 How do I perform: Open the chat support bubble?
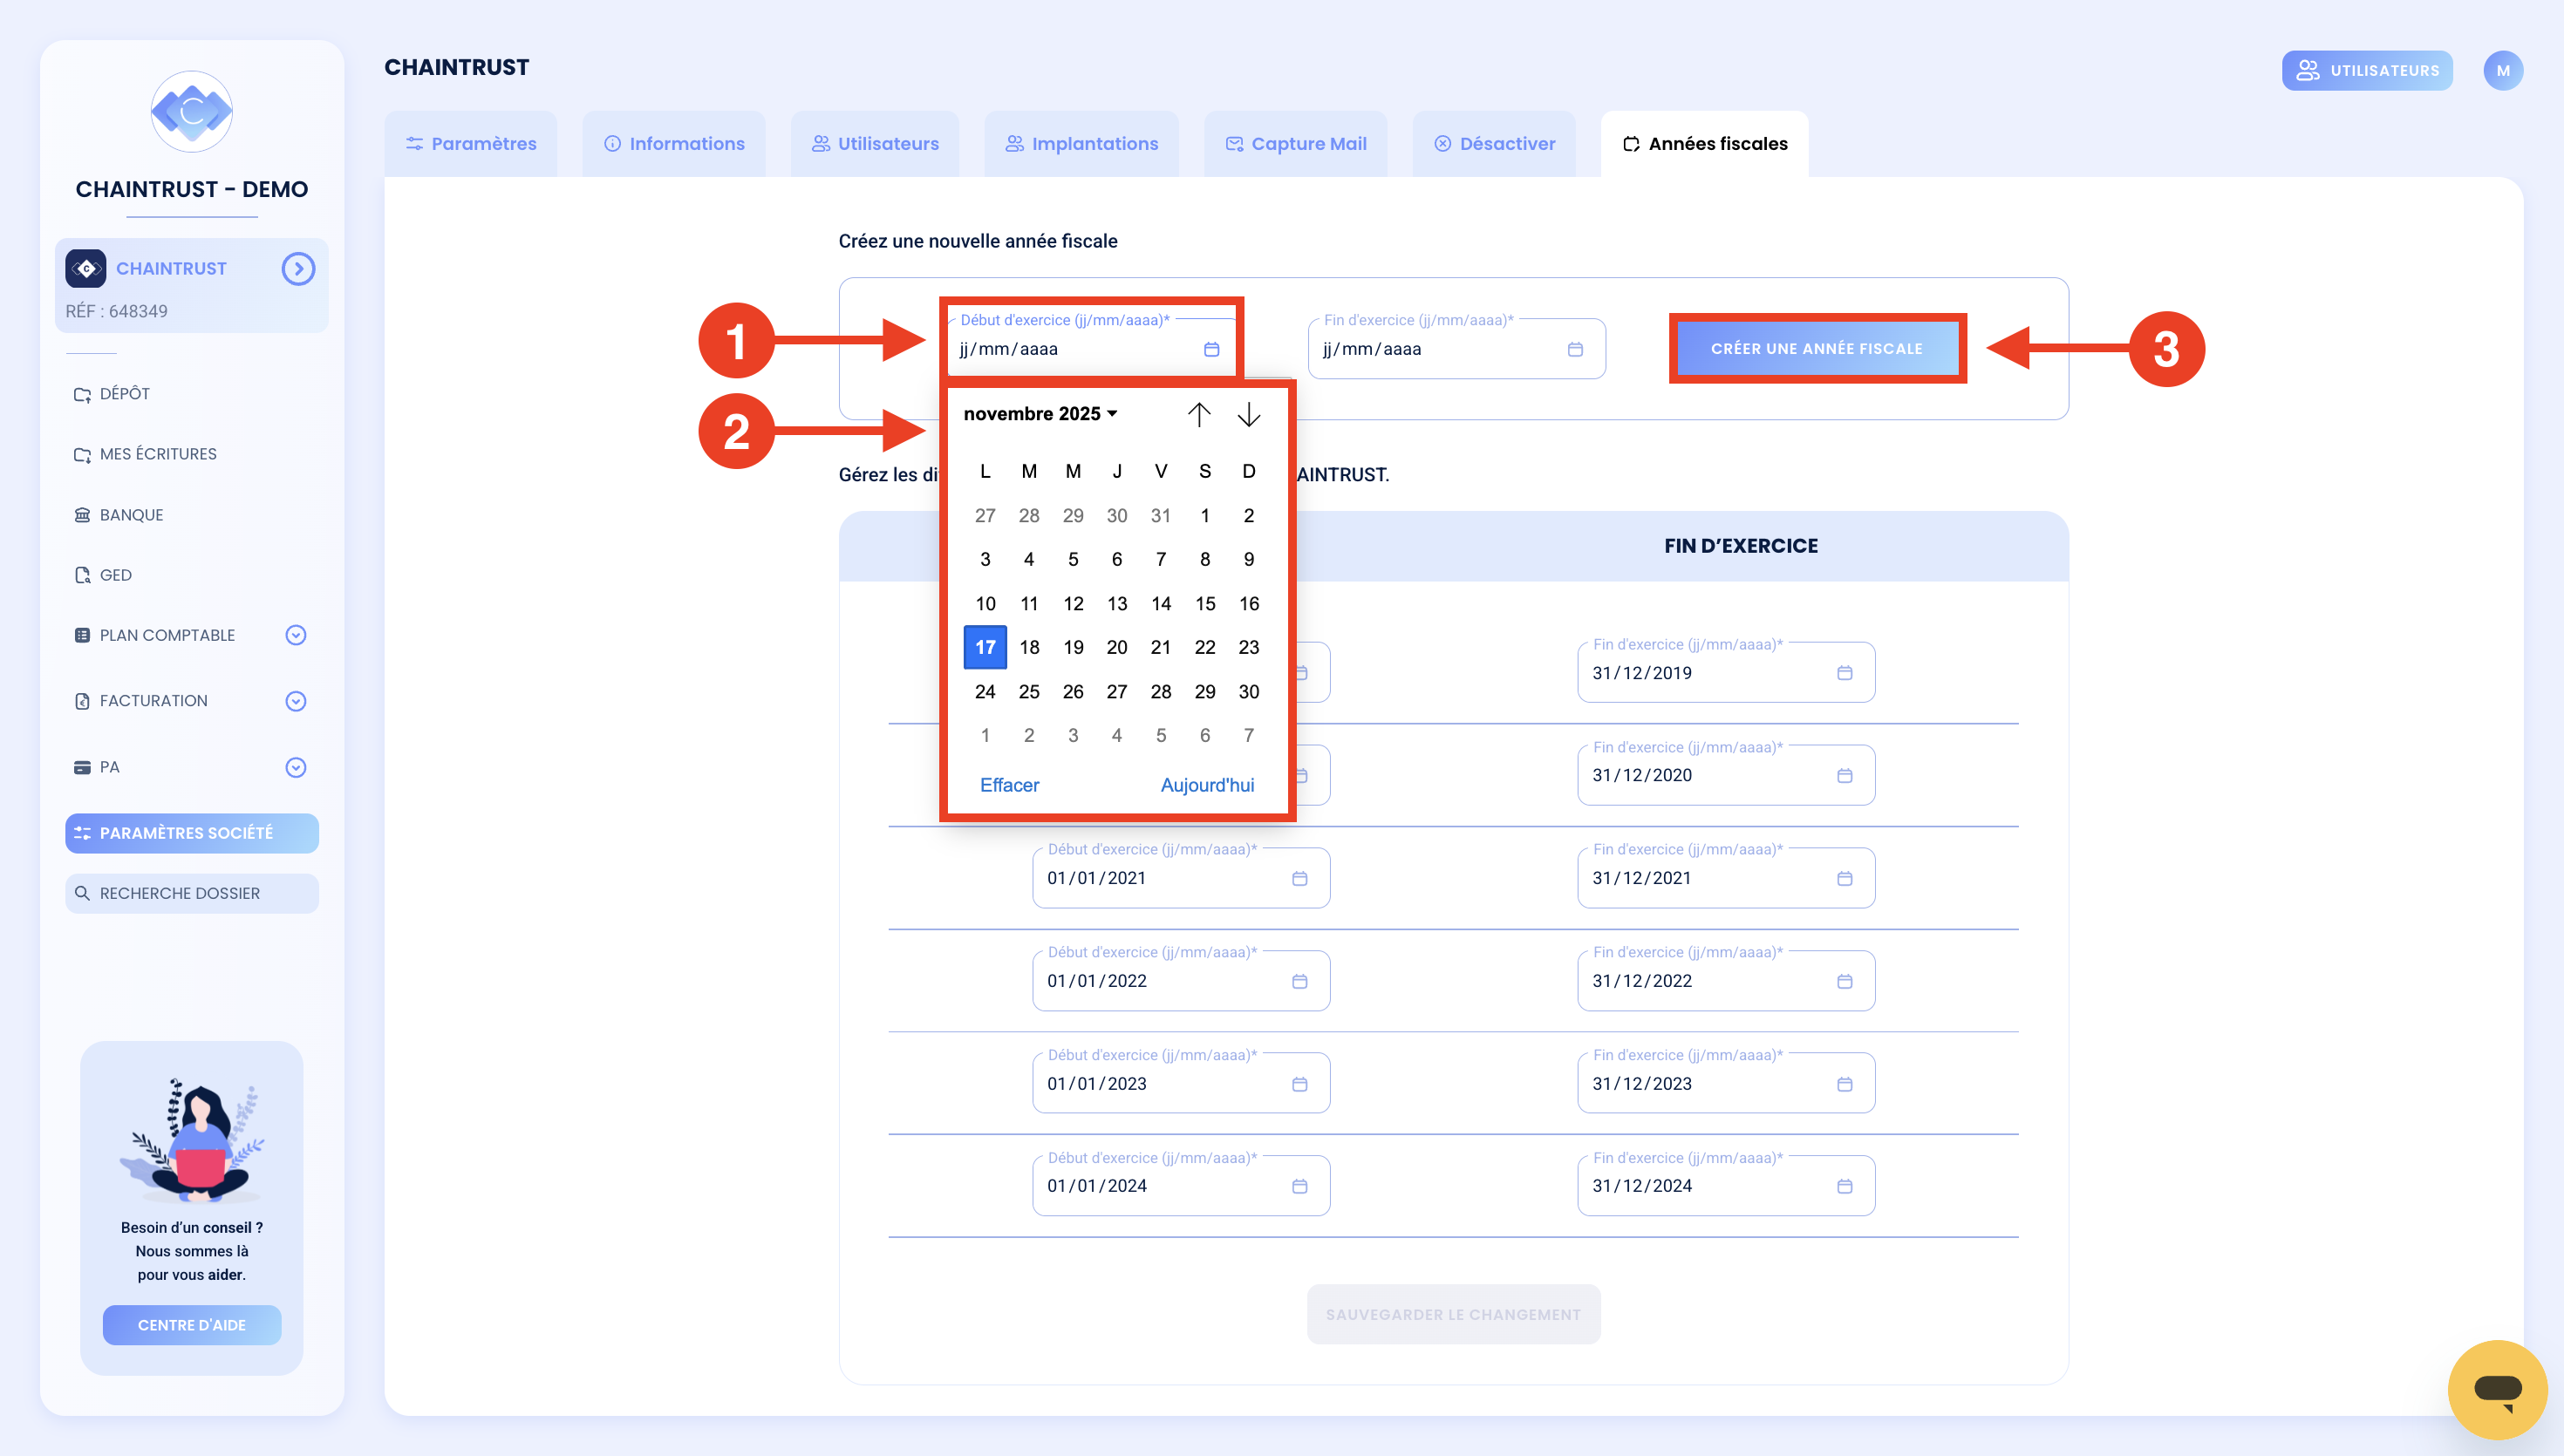pyautogui.click(x=2497, y=1388)
